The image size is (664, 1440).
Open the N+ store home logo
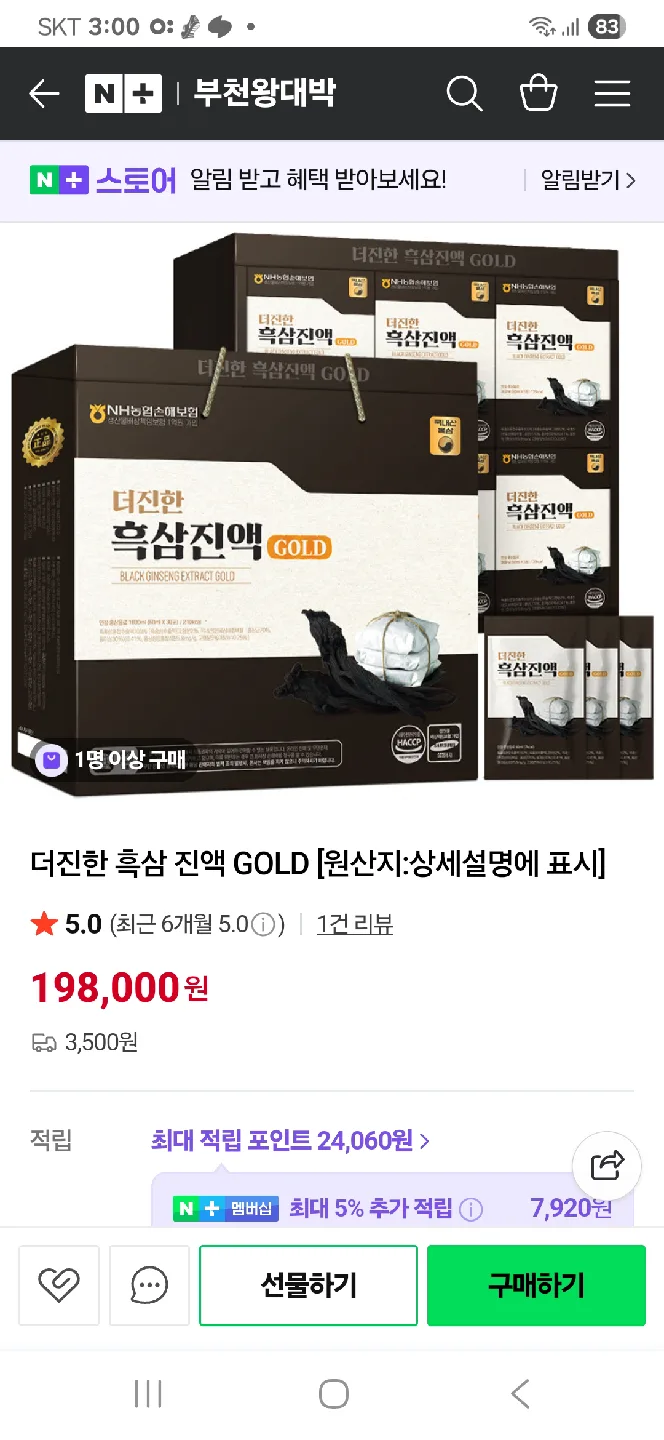[x=123, y=94]
